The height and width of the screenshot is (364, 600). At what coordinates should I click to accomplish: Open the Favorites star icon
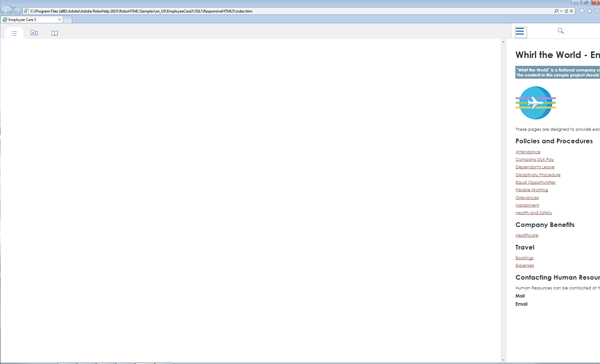tap(590, 11)
